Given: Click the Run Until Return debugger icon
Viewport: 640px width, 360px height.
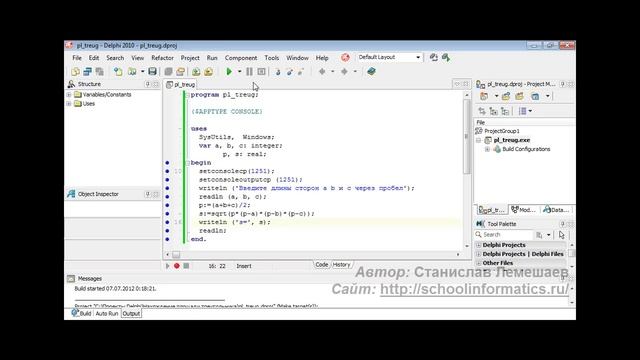Looking at the screenshot, I should (x=301, y=71).
